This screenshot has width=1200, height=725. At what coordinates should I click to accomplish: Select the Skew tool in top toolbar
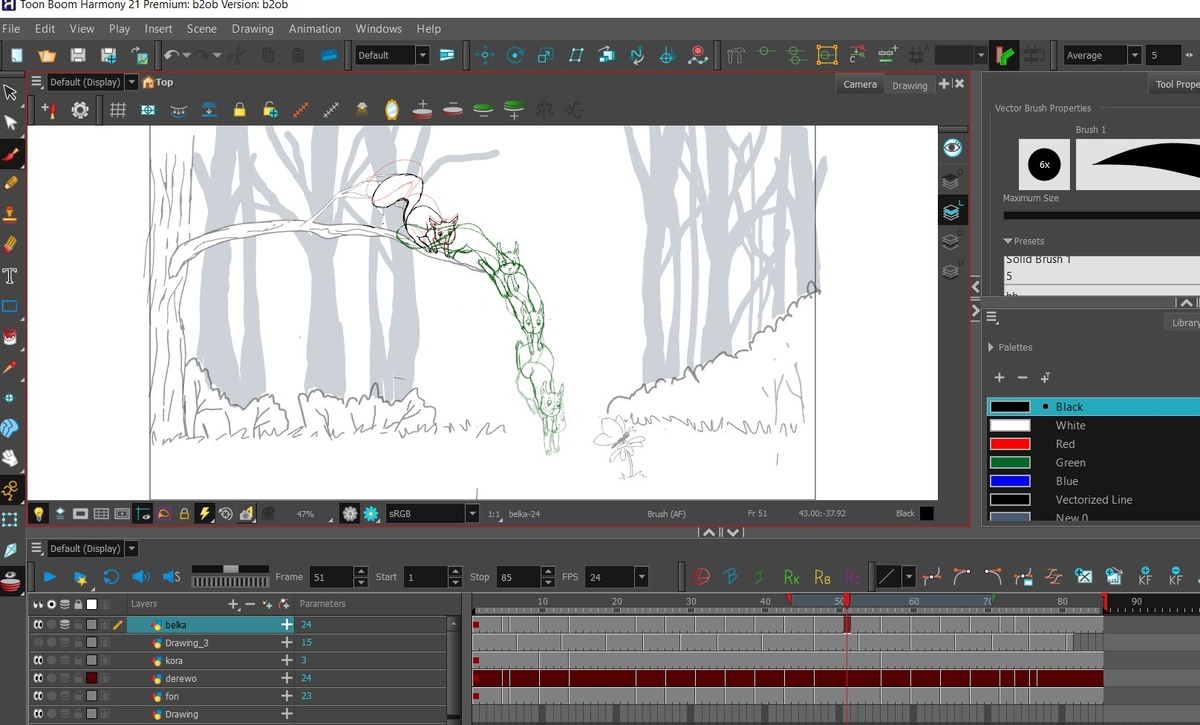[x=576, y=56]
